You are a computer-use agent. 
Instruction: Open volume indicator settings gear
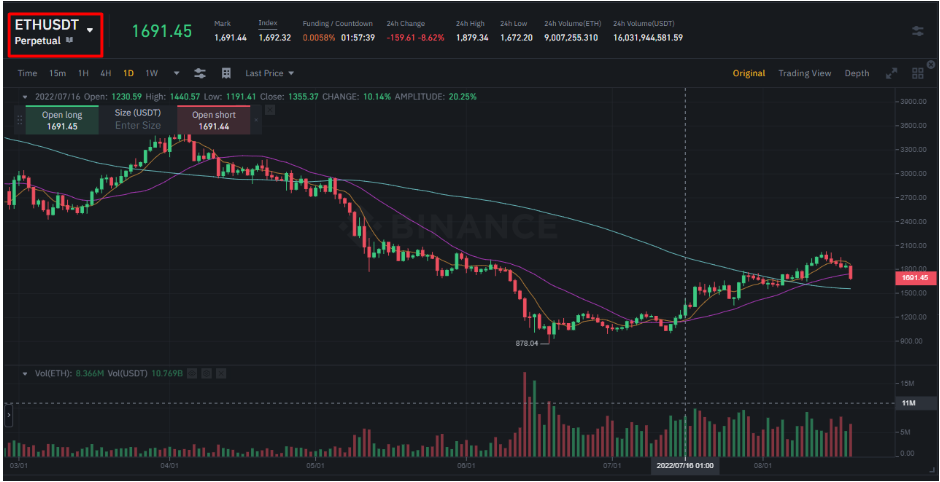coord(204,373)
